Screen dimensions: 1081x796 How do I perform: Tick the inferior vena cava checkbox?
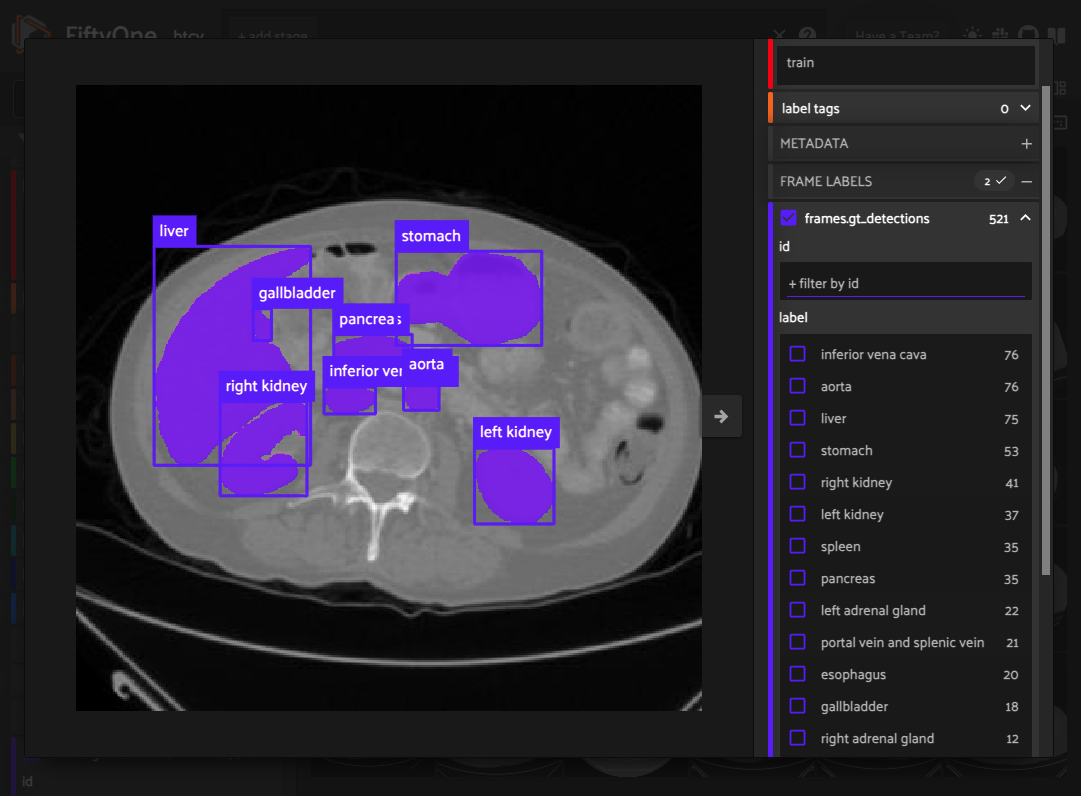click(x=797, y=354)
